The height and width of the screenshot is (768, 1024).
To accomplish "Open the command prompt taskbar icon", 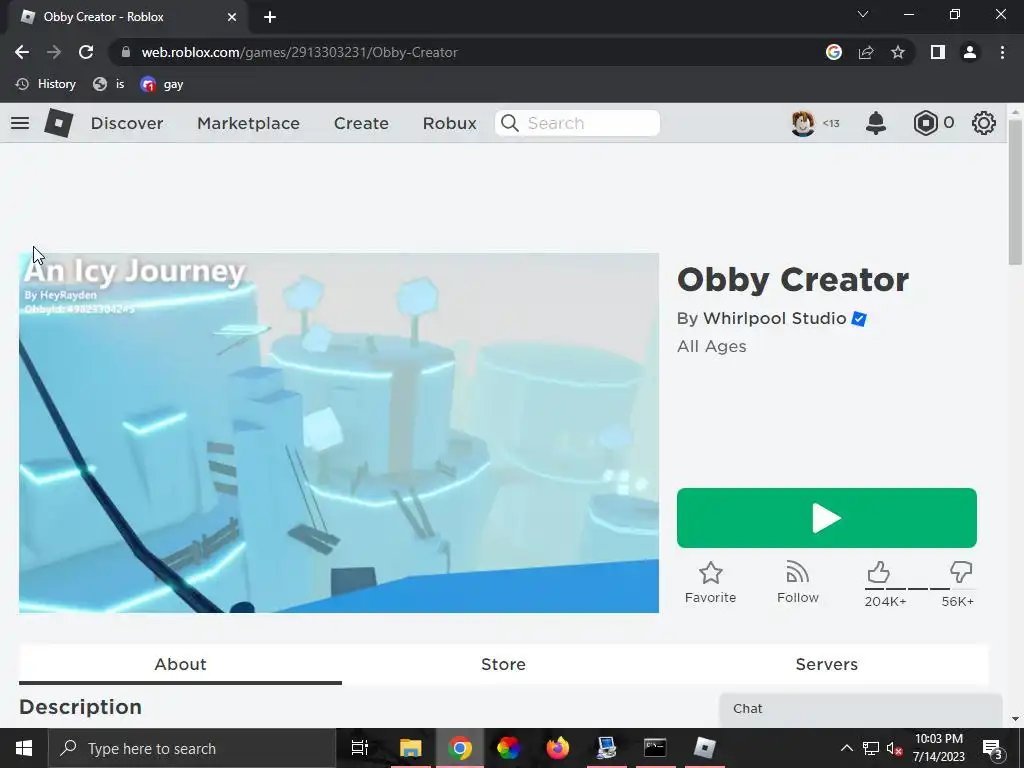I will (655, 748).
